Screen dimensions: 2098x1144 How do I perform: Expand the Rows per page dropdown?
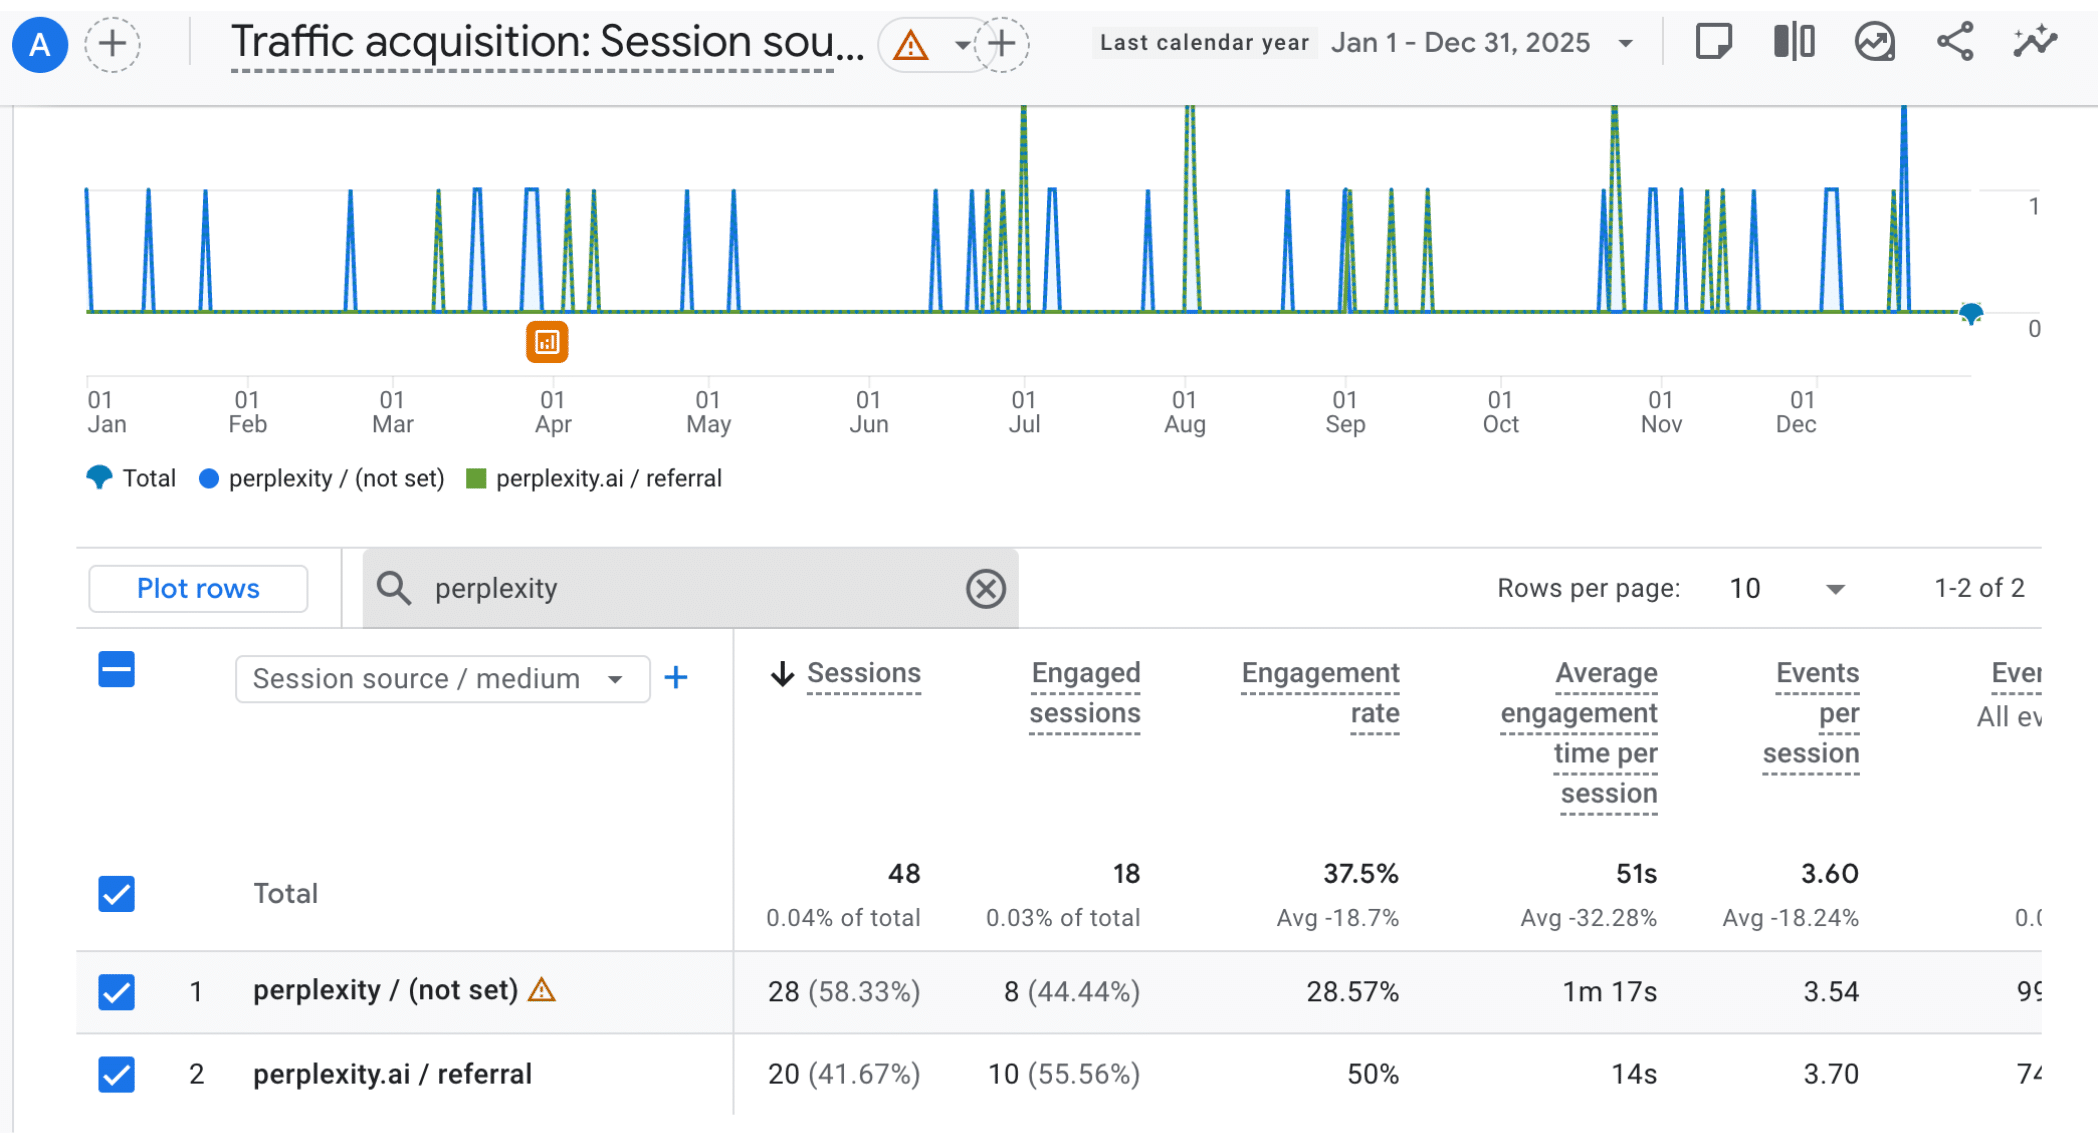pos(1834,589)
